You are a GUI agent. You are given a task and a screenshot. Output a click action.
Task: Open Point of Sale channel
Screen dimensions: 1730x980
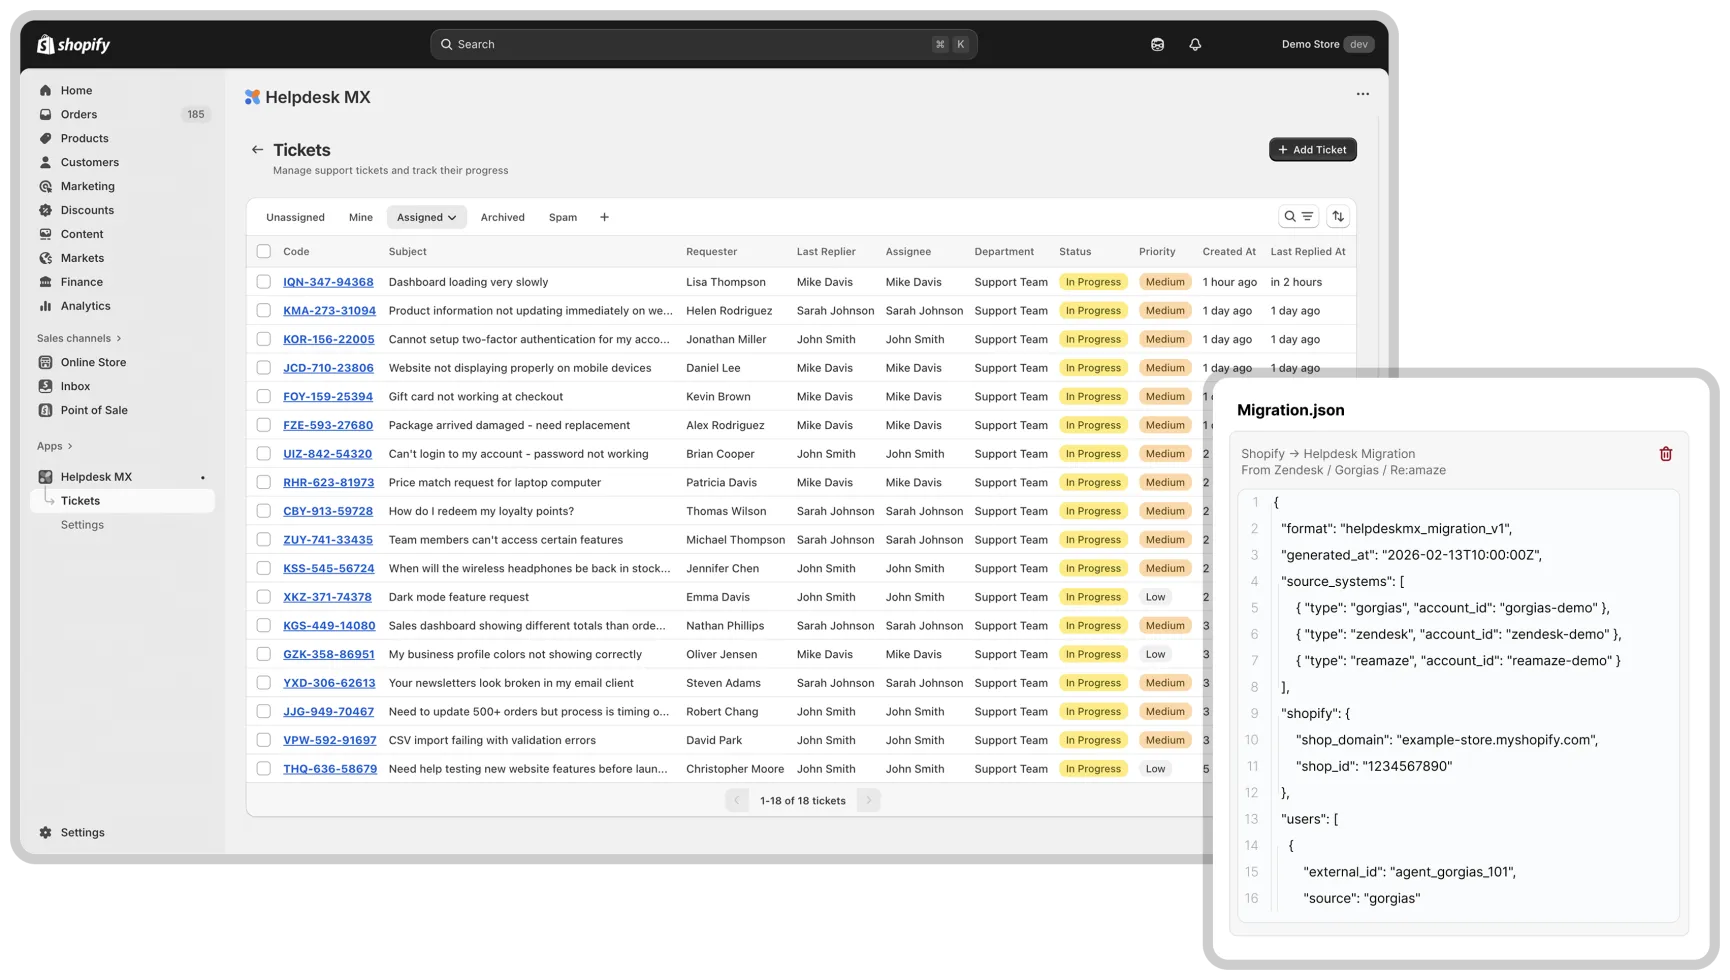click(x=95, y=410)
